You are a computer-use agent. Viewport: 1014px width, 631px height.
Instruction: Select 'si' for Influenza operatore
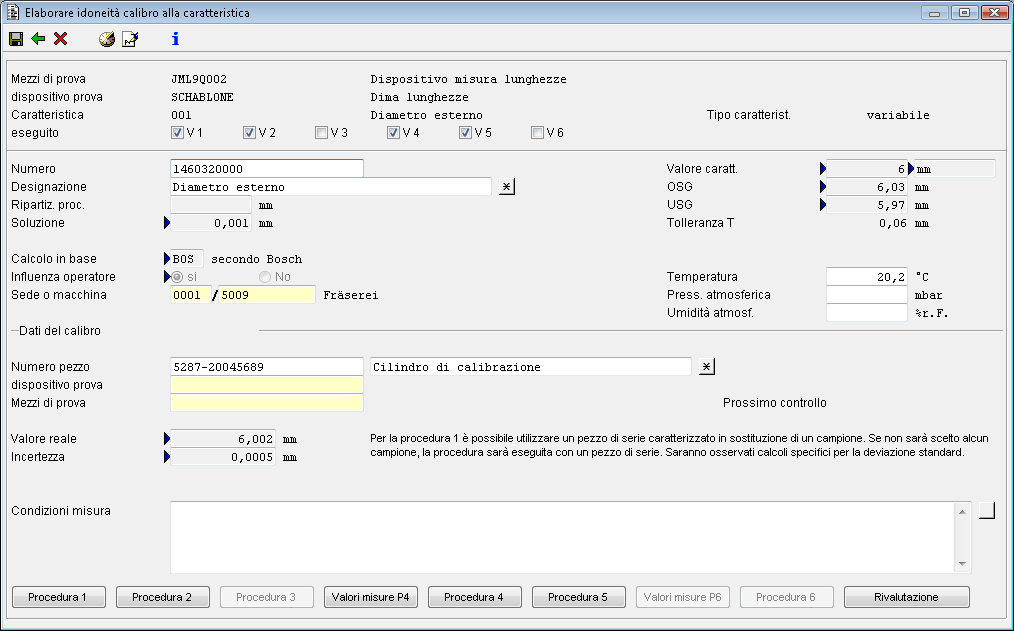177,277
